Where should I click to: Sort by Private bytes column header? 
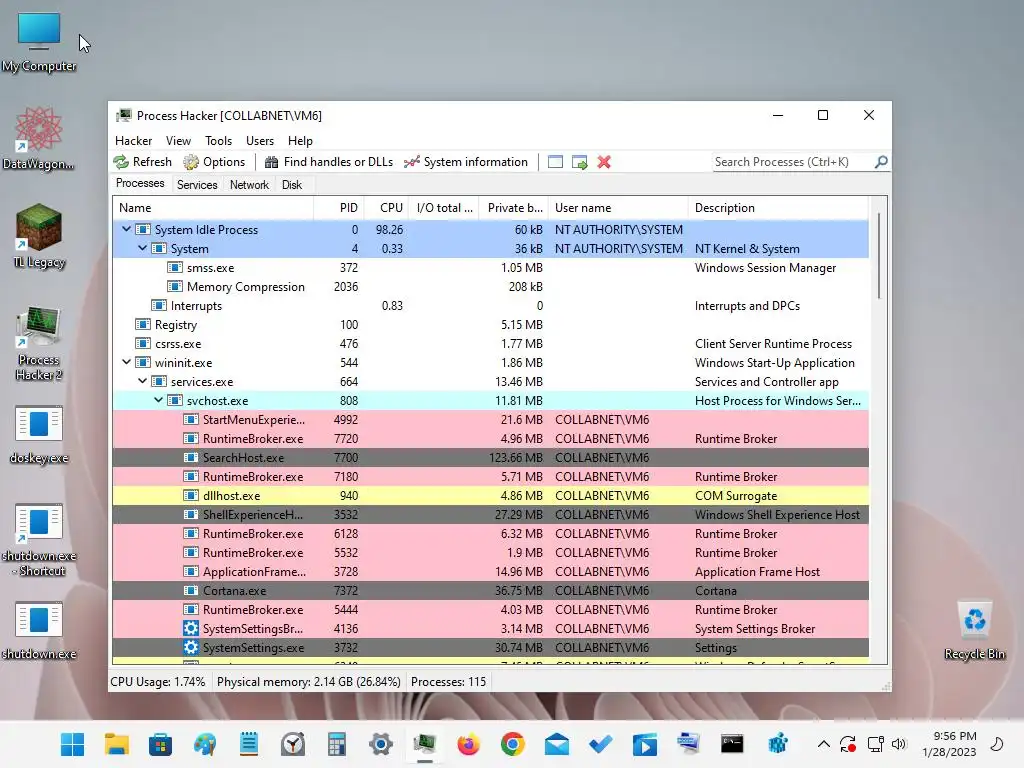[513, 208]
